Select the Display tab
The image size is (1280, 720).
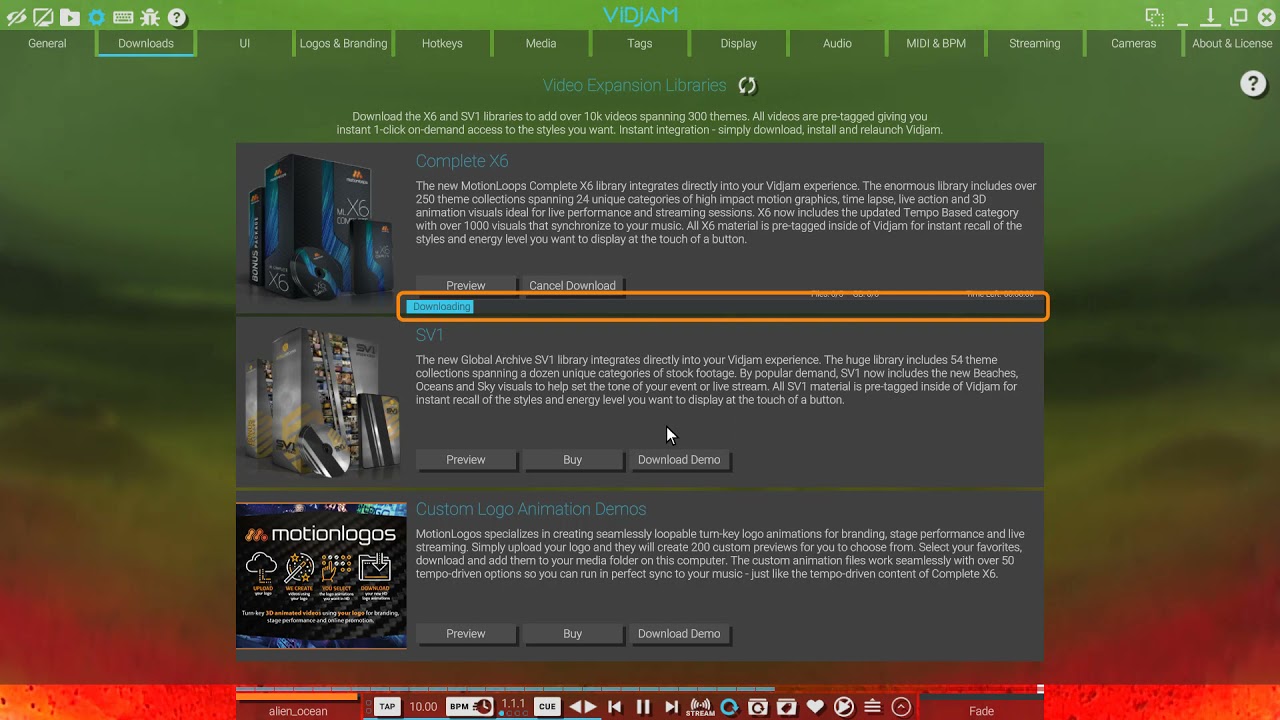[x=739, y=43]
